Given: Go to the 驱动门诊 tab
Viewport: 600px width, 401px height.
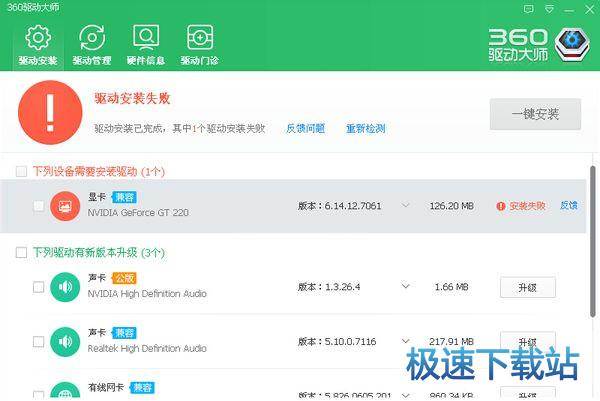Looking at the screenshot, I should 199,45.
